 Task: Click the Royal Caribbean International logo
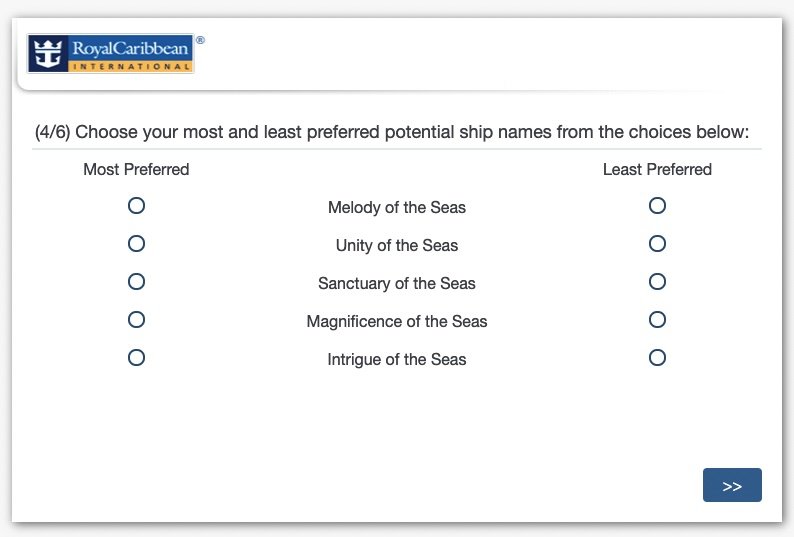[111, 54]
